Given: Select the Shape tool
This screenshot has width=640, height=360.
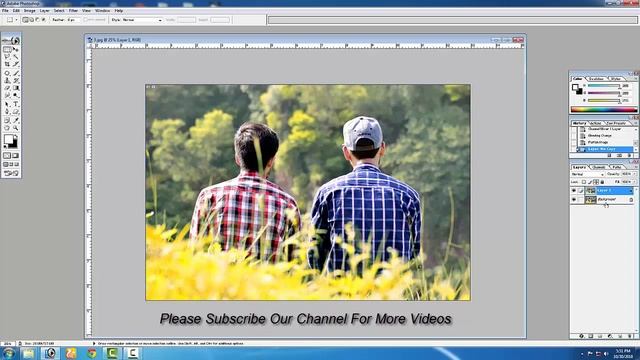Looking at the screenshot, I should click(16, 111).
